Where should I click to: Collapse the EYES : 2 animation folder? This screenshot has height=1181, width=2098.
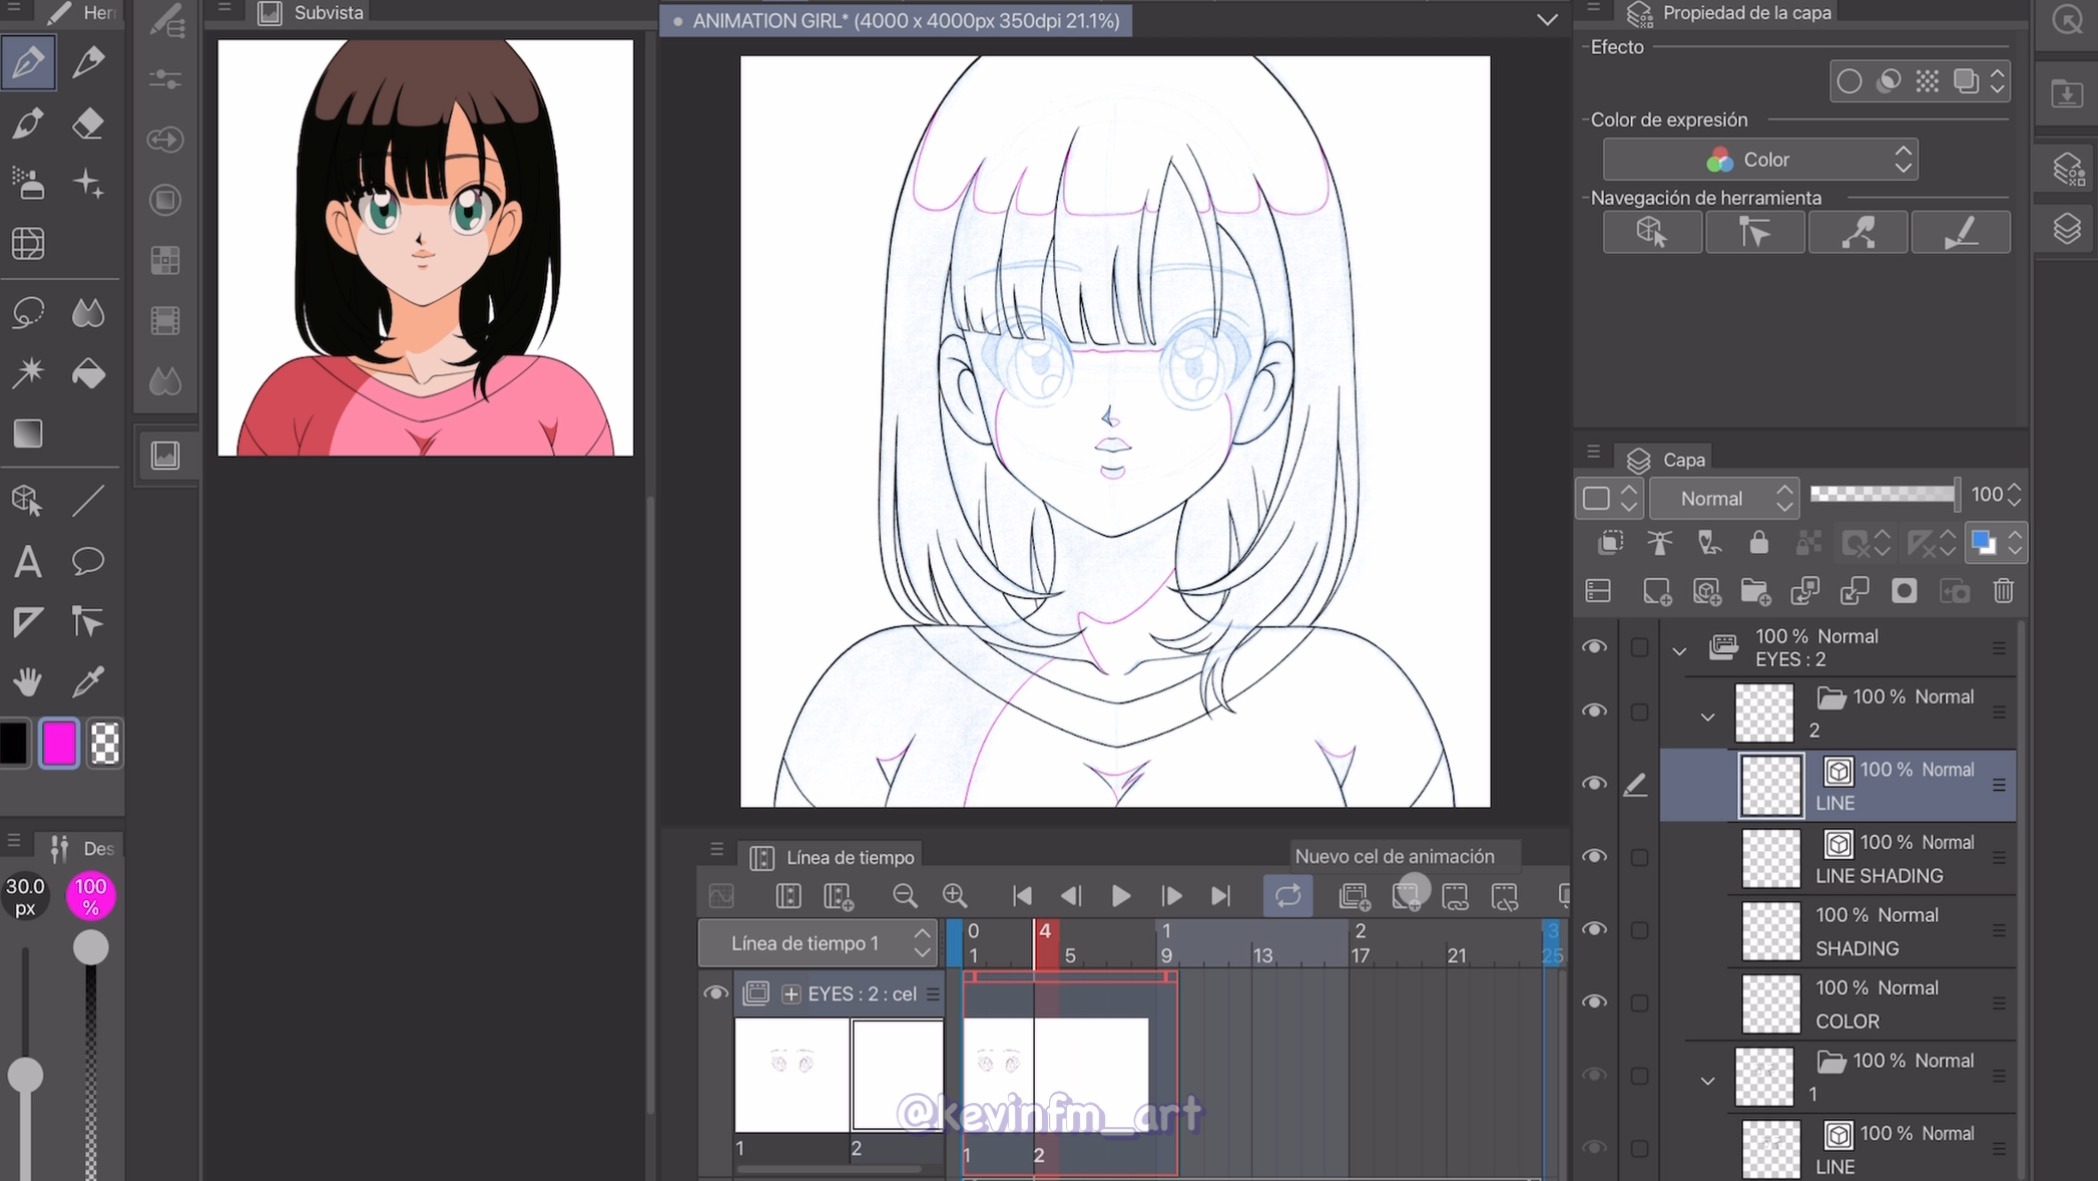coord(1679,650)
